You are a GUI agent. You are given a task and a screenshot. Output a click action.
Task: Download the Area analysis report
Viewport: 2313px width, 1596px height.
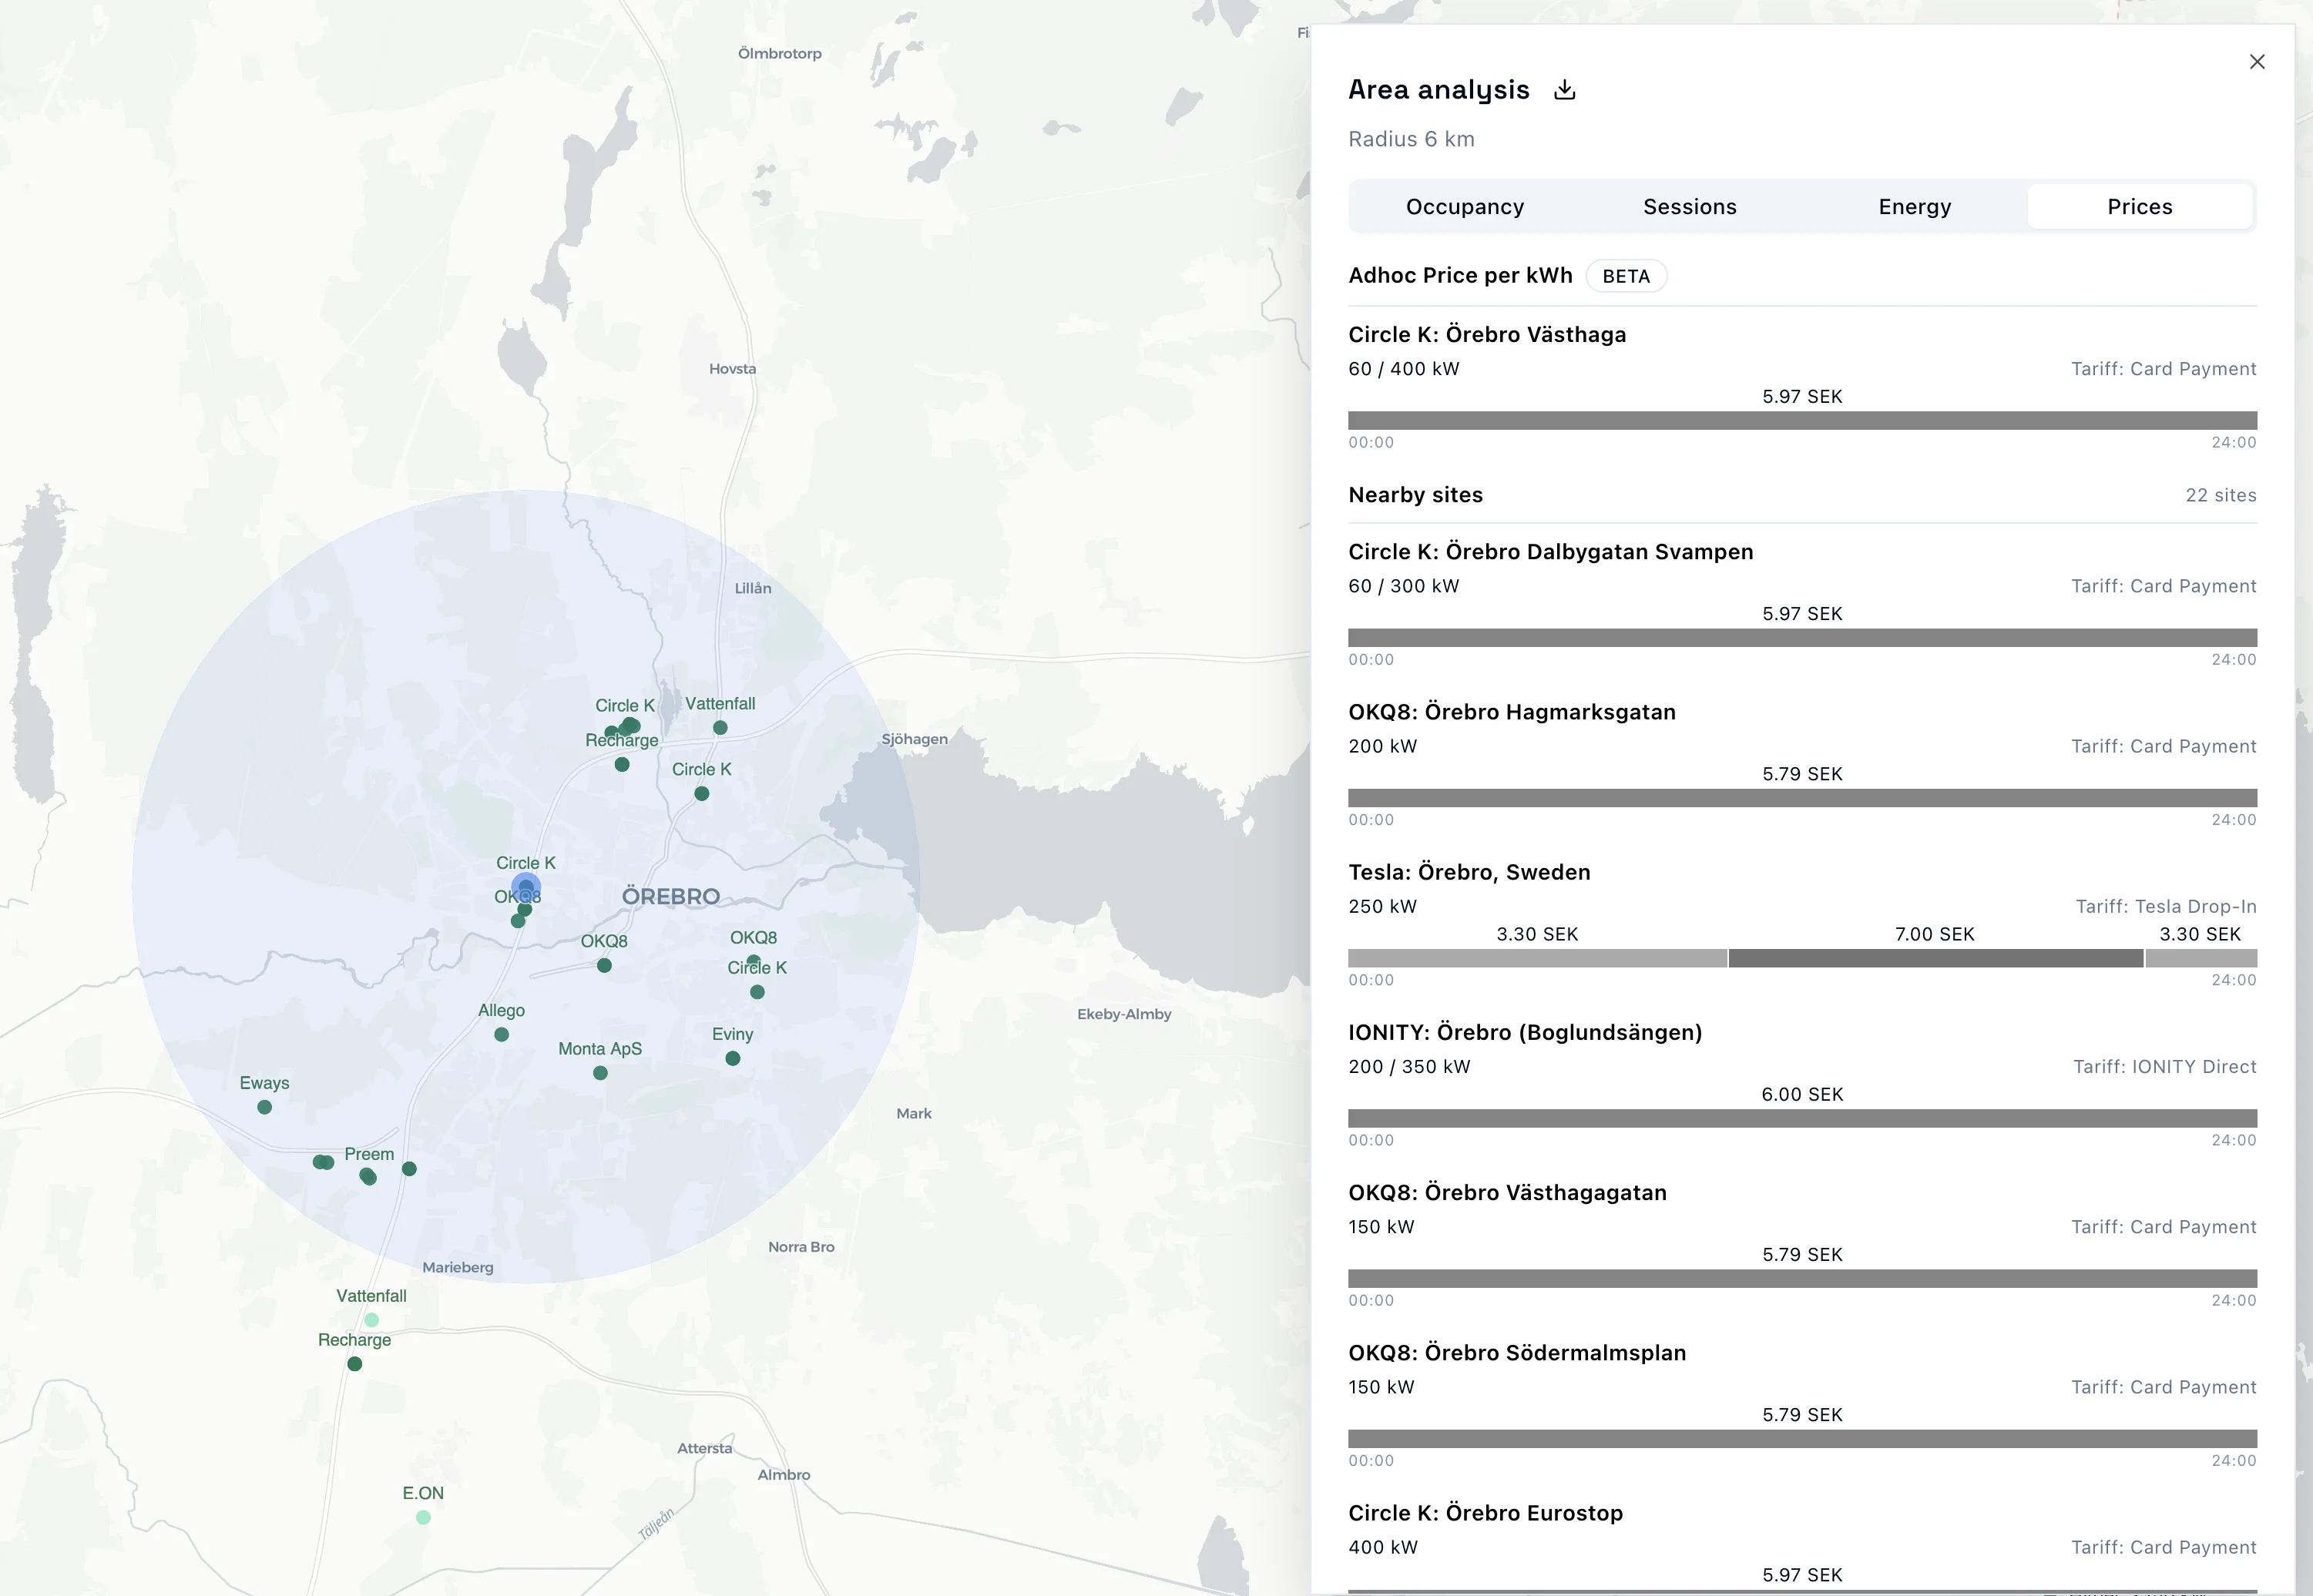[x=1565, y=90]
